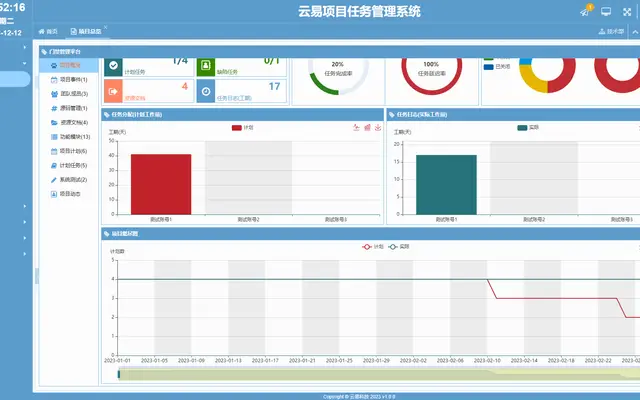Expand the third left navigation arrow
Screen dimensions: 640x400
pos(24,206)
